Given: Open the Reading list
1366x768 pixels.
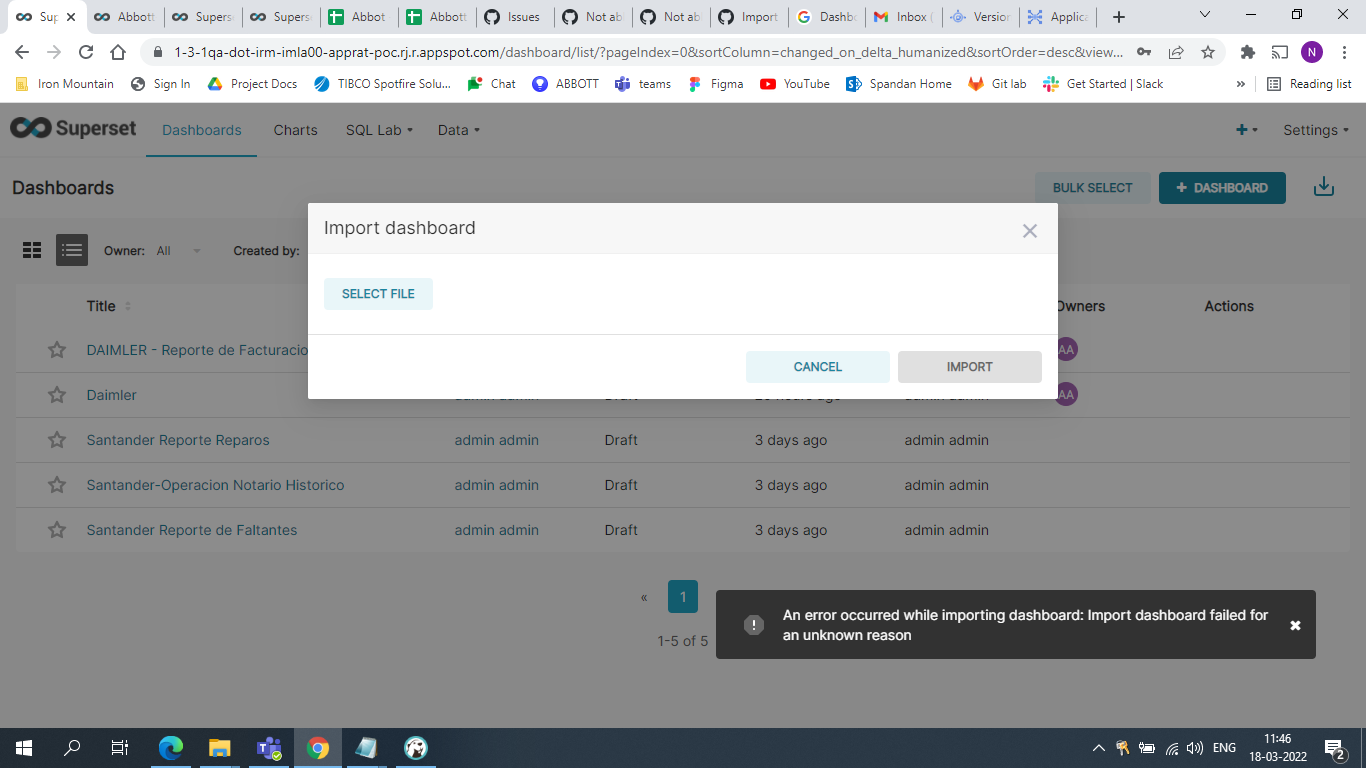Looking at the screenshot, I should (x=1309, y=84).
